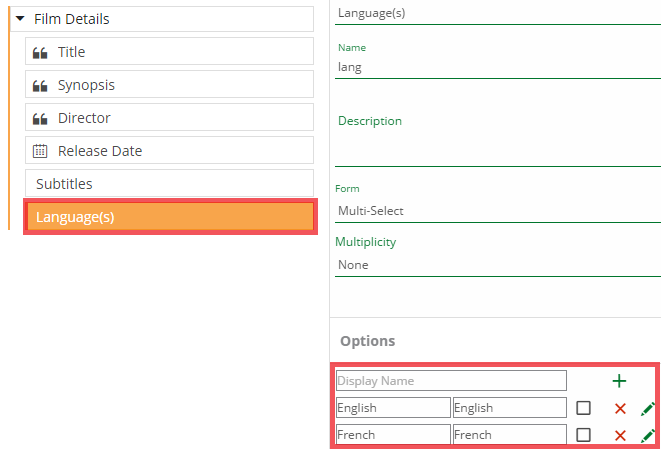Tick the checkbox in the English row

[x=583, y=408]
